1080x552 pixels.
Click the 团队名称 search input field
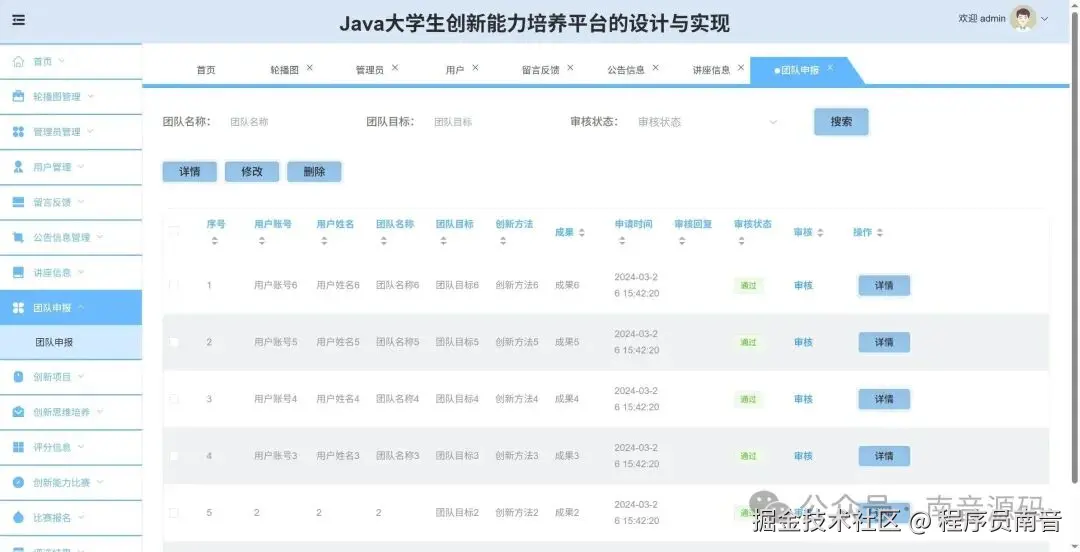tap(286, 122)
